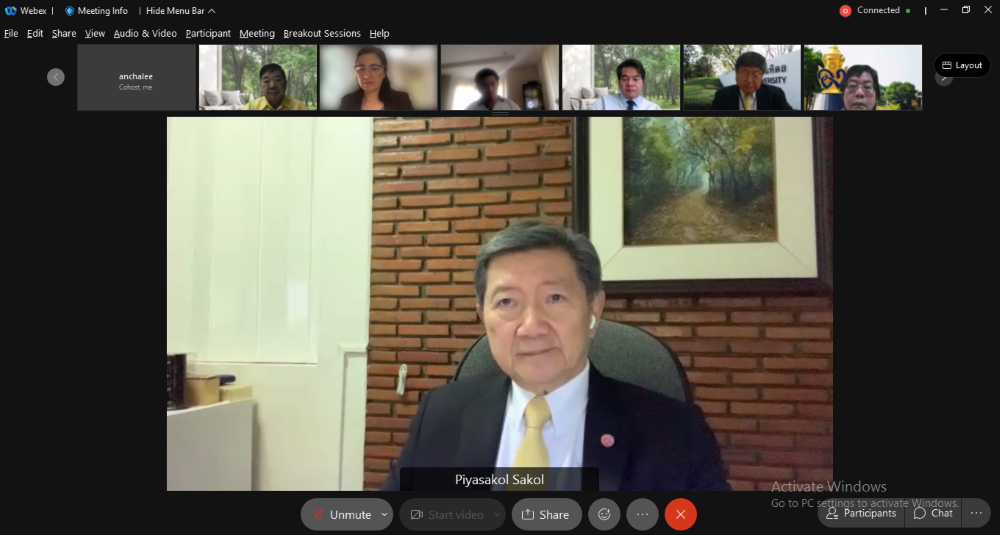Click the red leave meeting button
Image resolution: width=1000 pixels, height=535 pixels.
tap(680, 514)
